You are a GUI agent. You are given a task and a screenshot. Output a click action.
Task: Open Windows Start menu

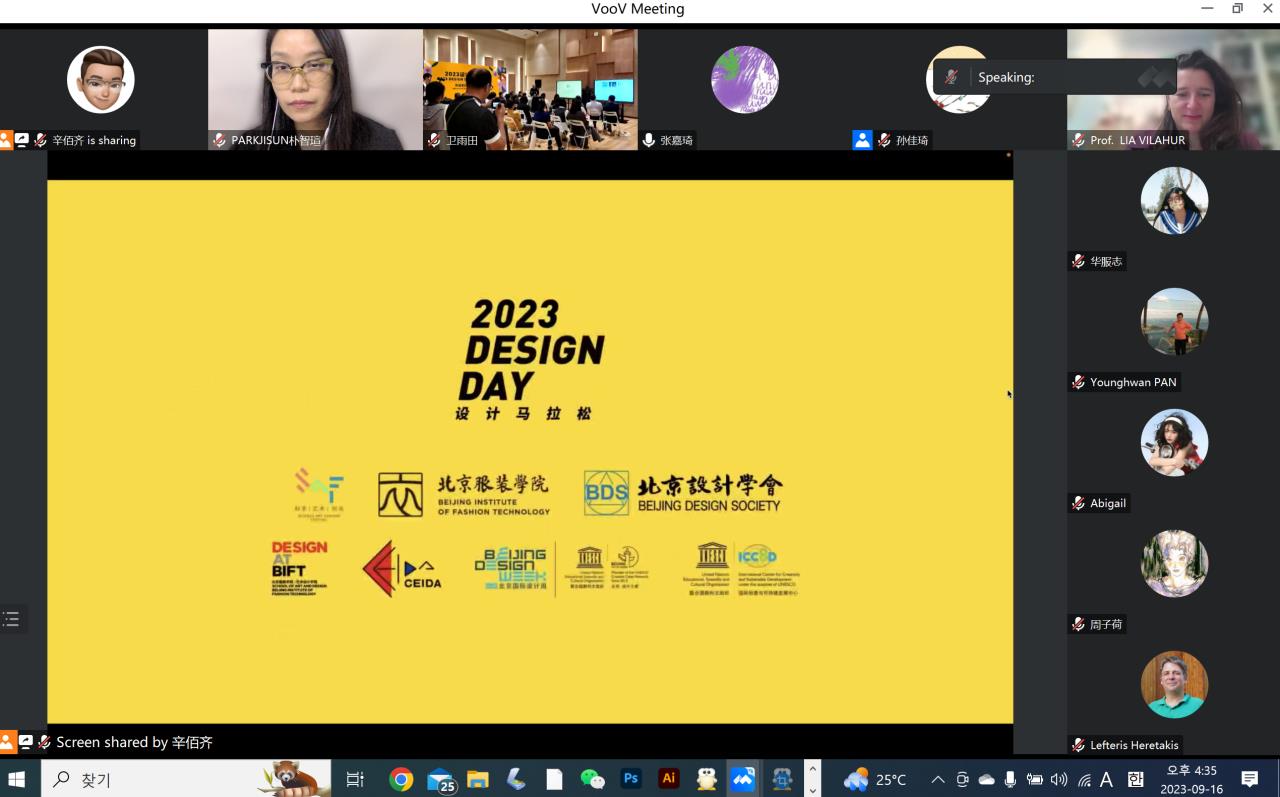(17, 779)
